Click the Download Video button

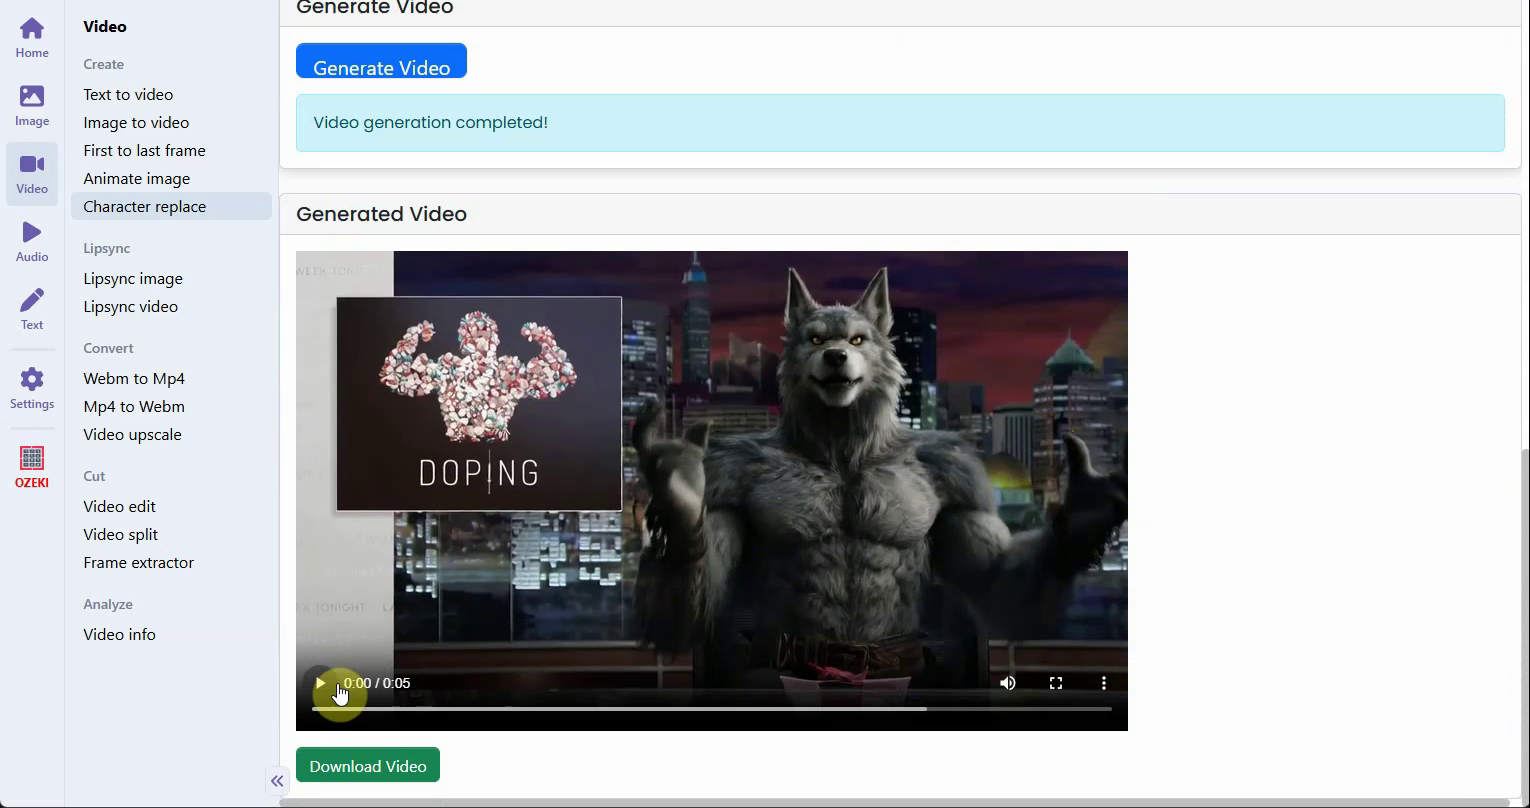pyautogui.click(x=367, y=766)
